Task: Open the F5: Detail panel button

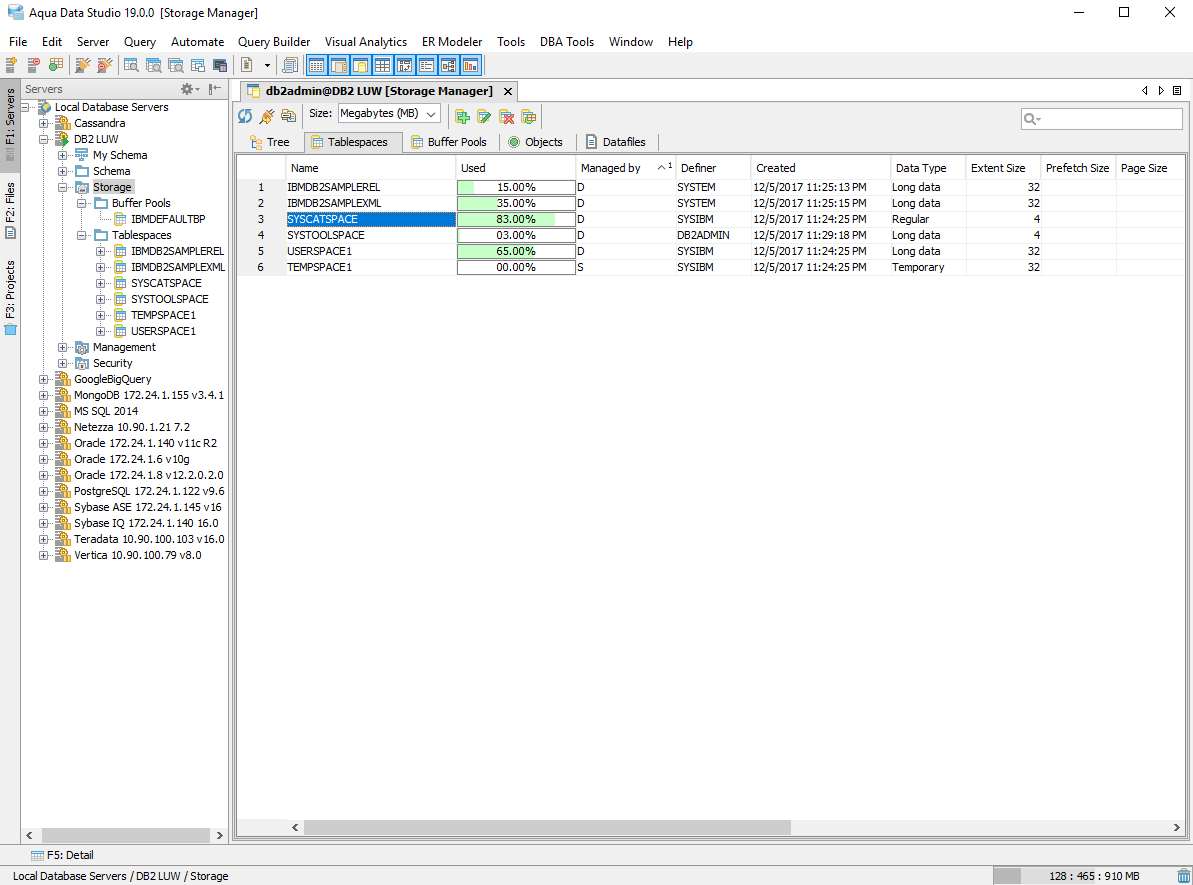Action: [62, 855]
